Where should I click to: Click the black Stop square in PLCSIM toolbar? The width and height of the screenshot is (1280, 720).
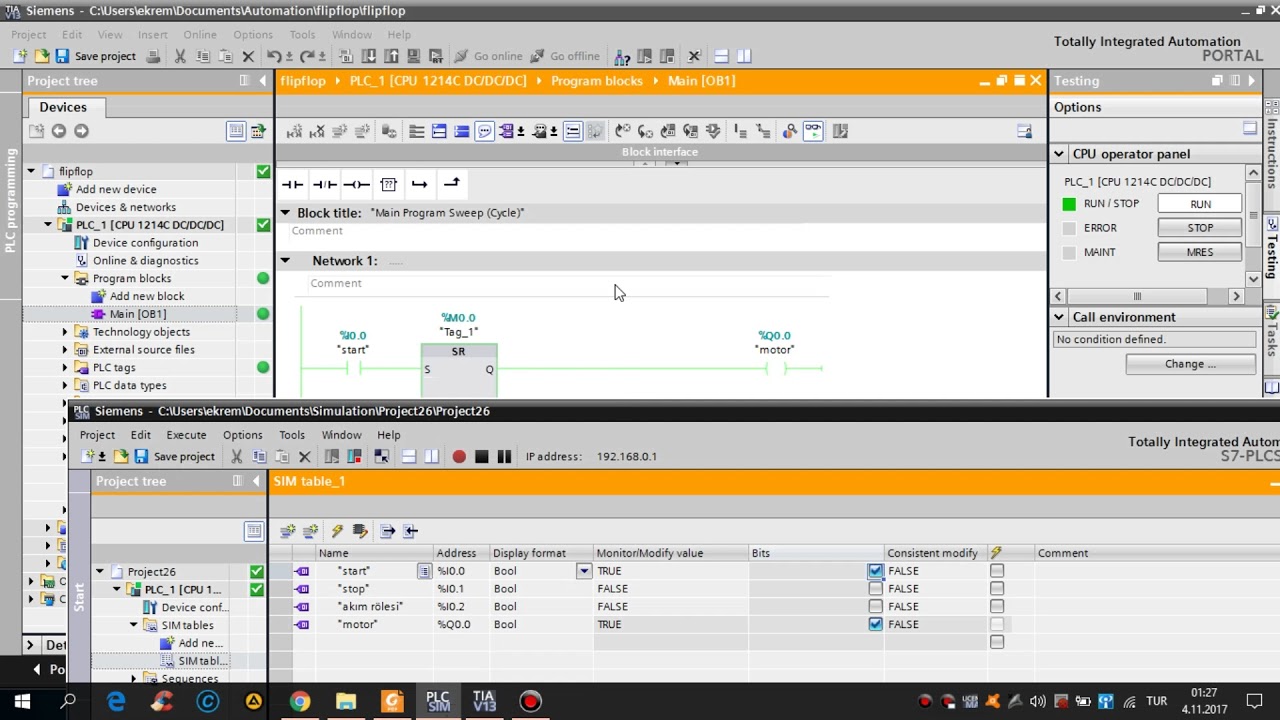[481, 457]
